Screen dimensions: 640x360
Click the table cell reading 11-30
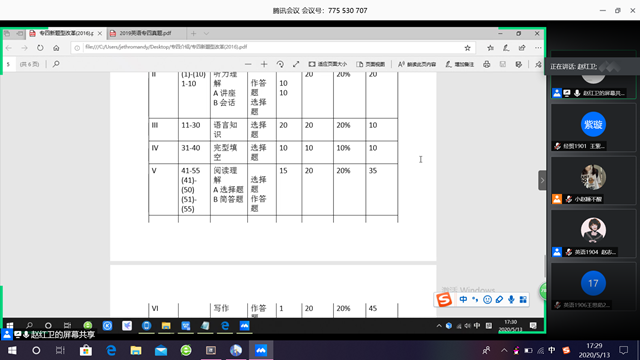coord(194,130)
